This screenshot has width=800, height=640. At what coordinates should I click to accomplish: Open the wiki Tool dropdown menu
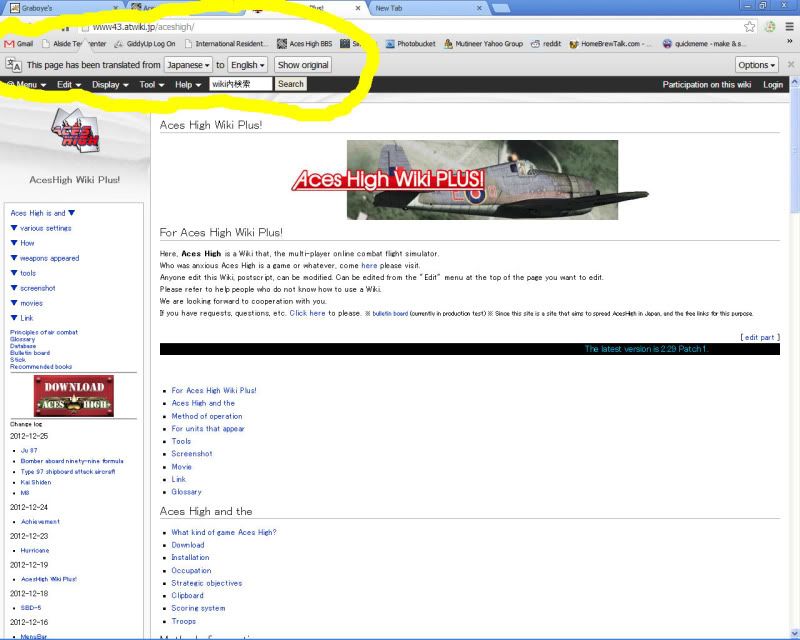[x=152, y=85]
